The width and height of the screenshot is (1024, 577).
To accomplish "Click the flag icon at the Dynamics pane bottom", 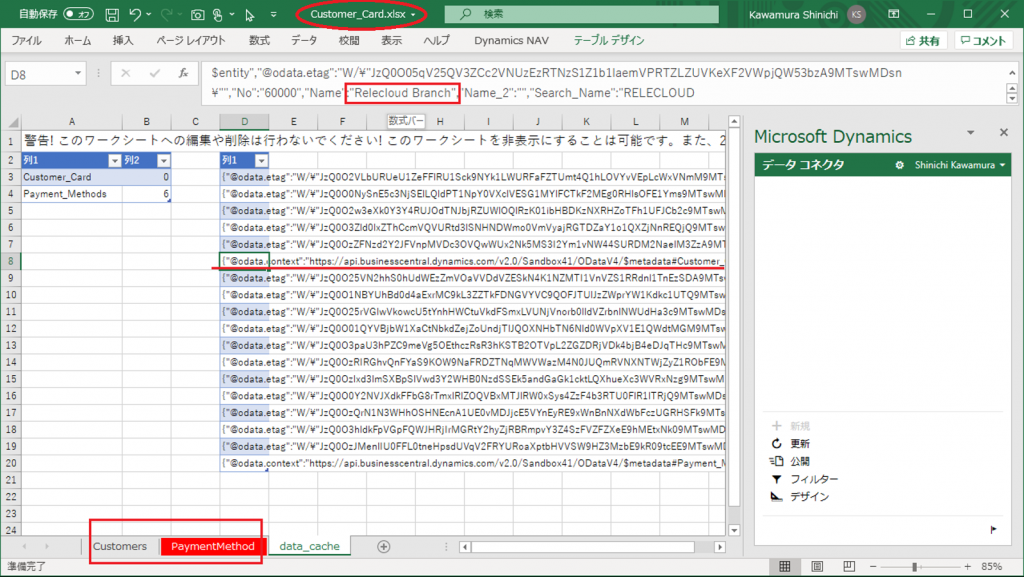I will 993,529.
